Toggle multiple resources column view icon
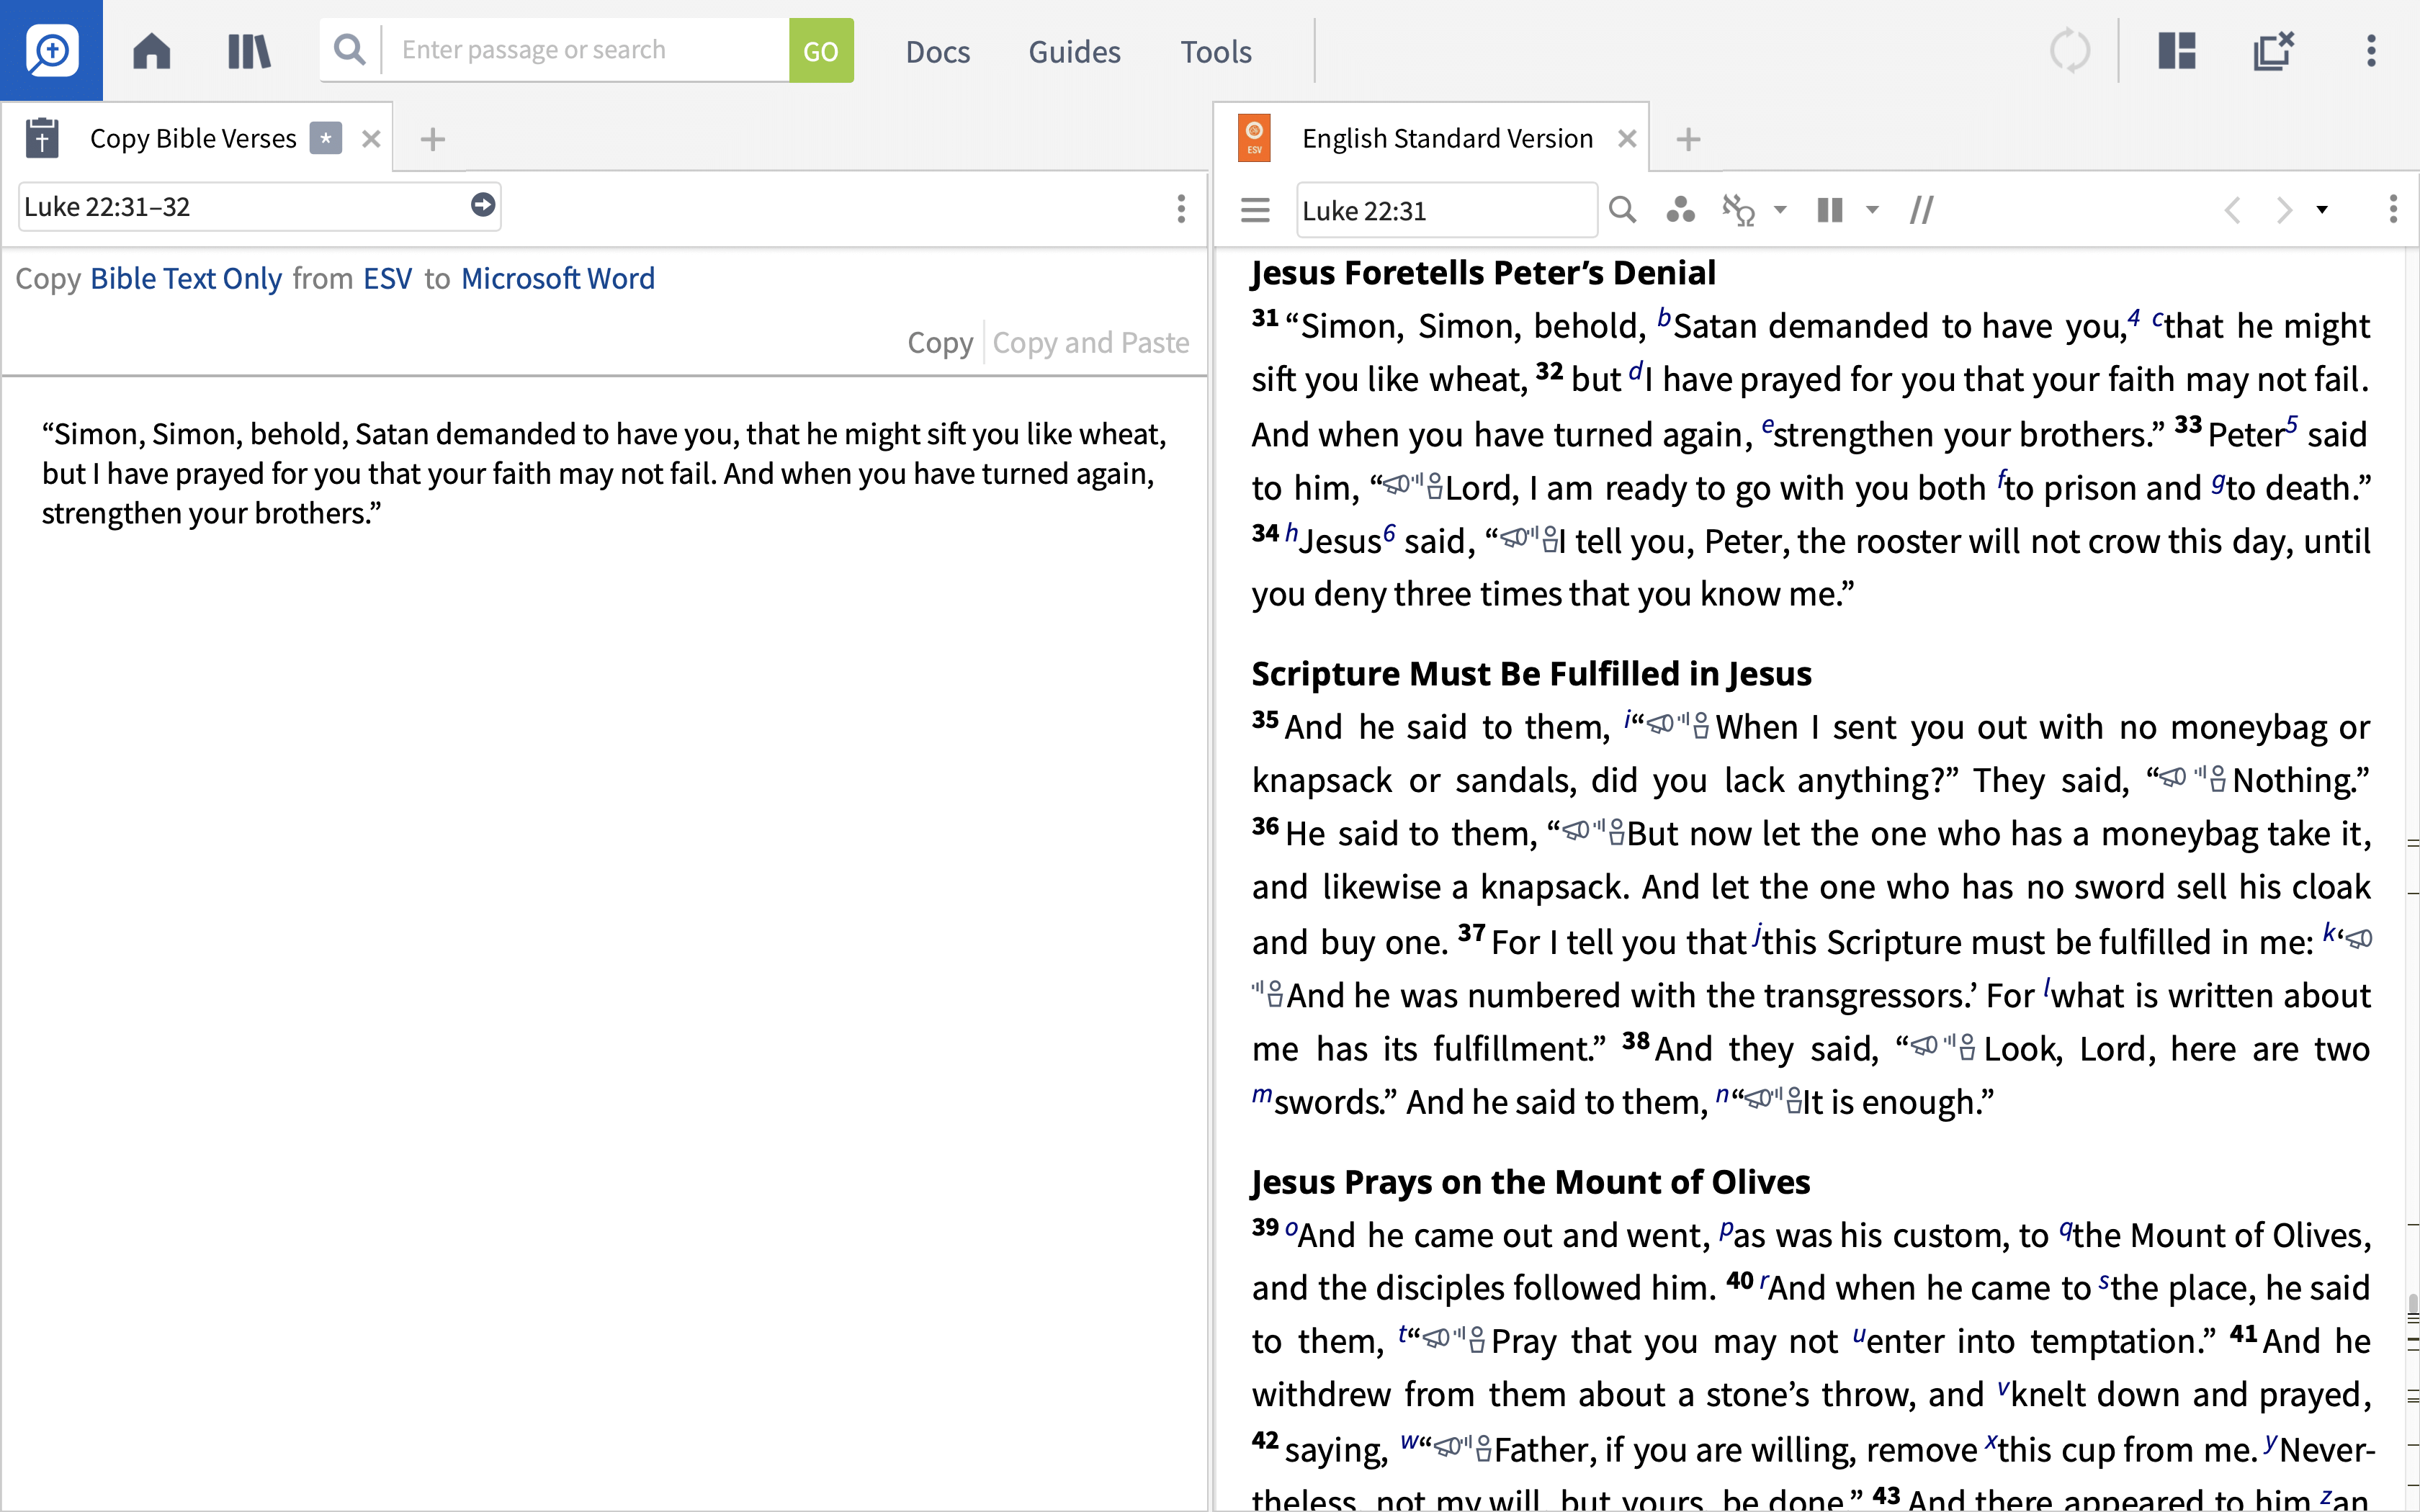The height and width of the screenshot is (1512, 2420). click(1830, 210)
